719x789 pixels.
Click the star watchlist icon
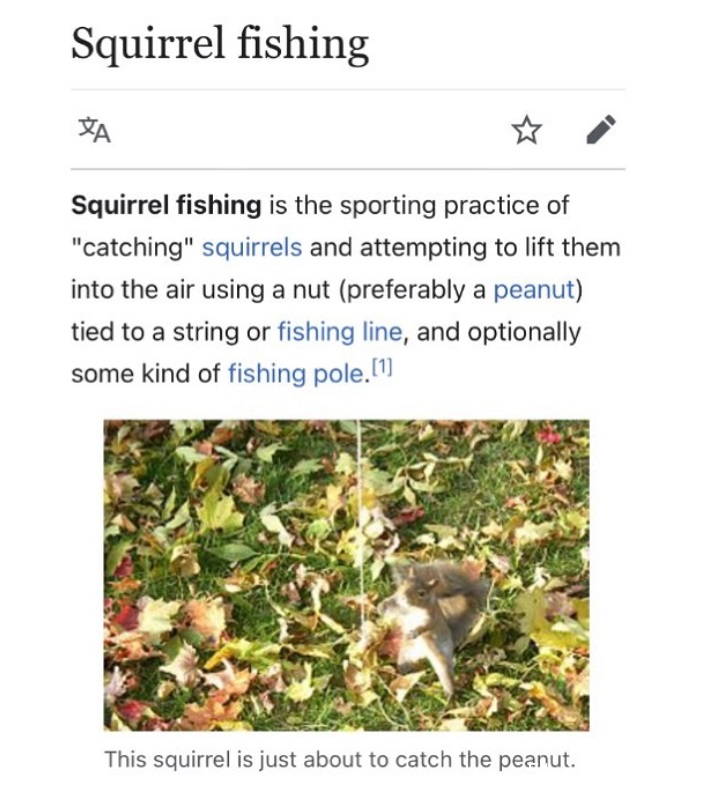pyautogui.click(x=527, y=130)
